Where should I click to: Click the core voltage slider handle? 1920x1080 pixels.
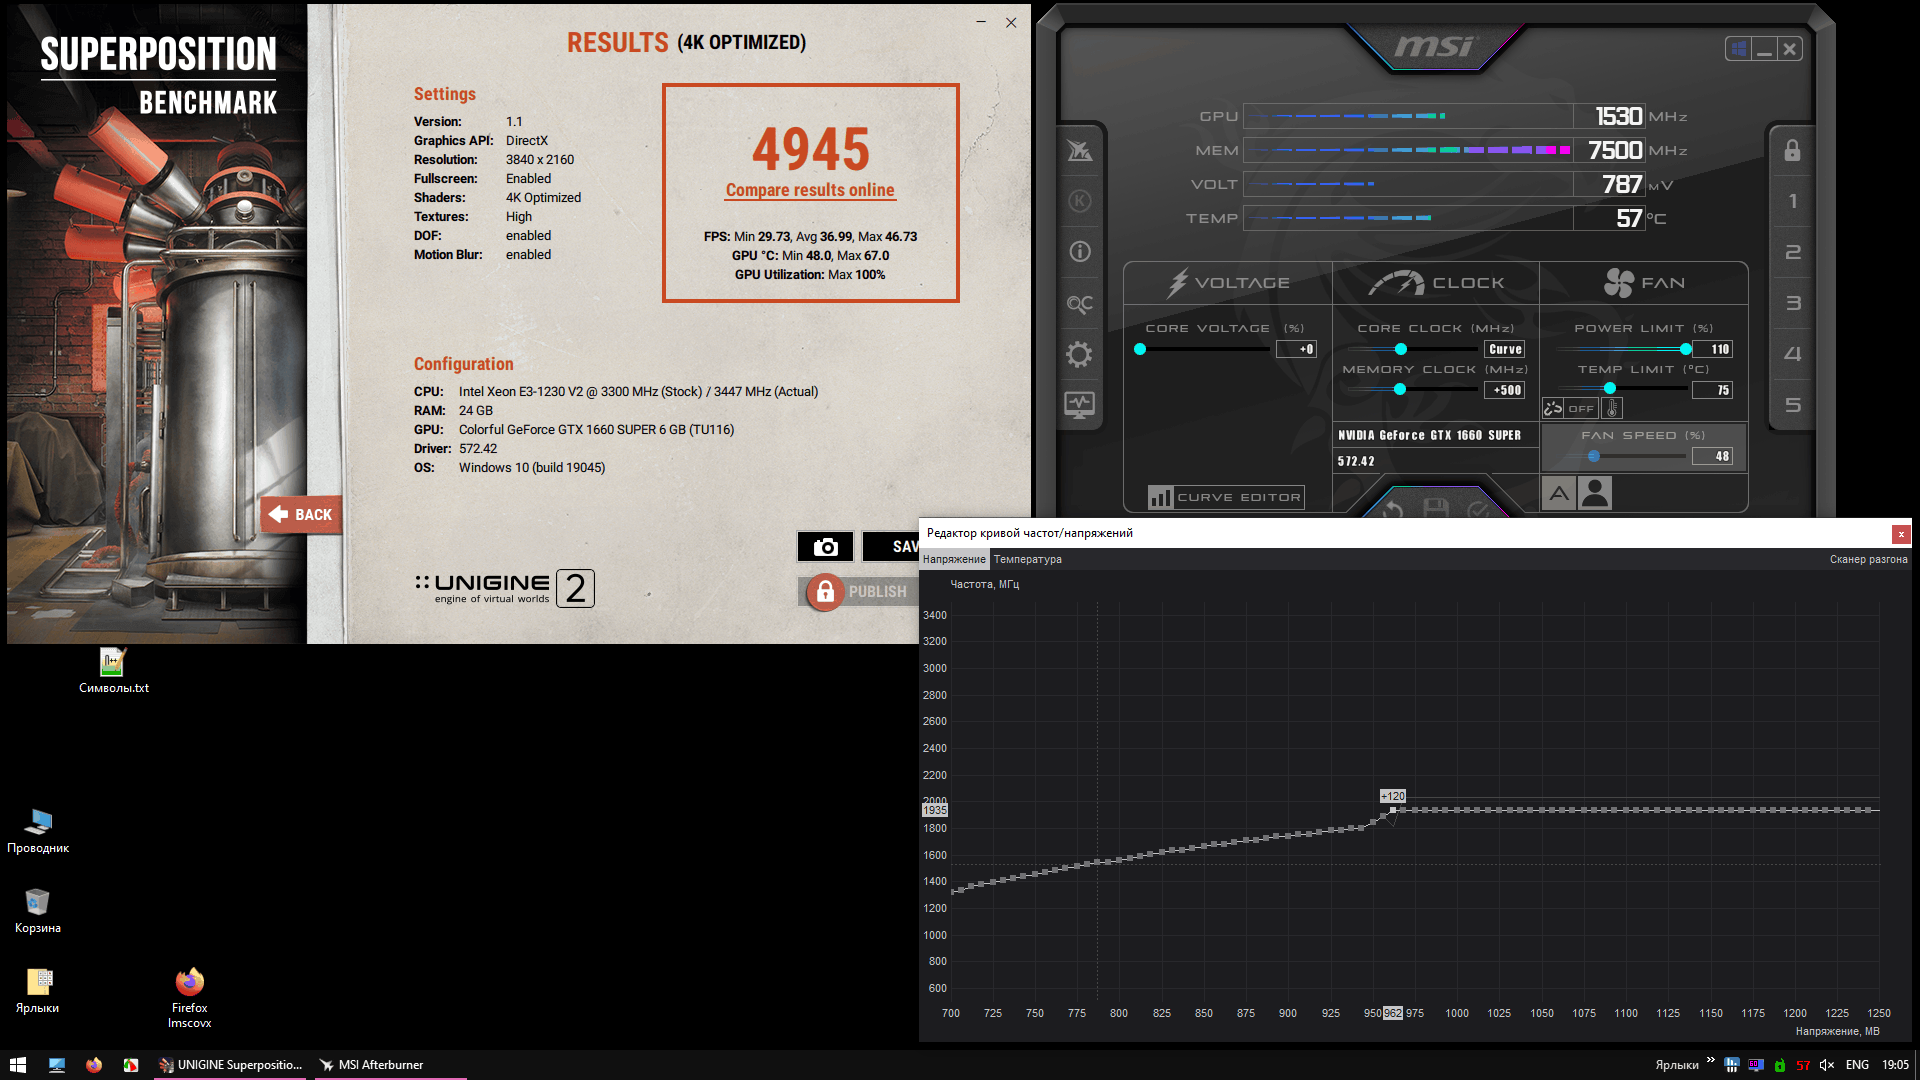tap(1140, 349)
